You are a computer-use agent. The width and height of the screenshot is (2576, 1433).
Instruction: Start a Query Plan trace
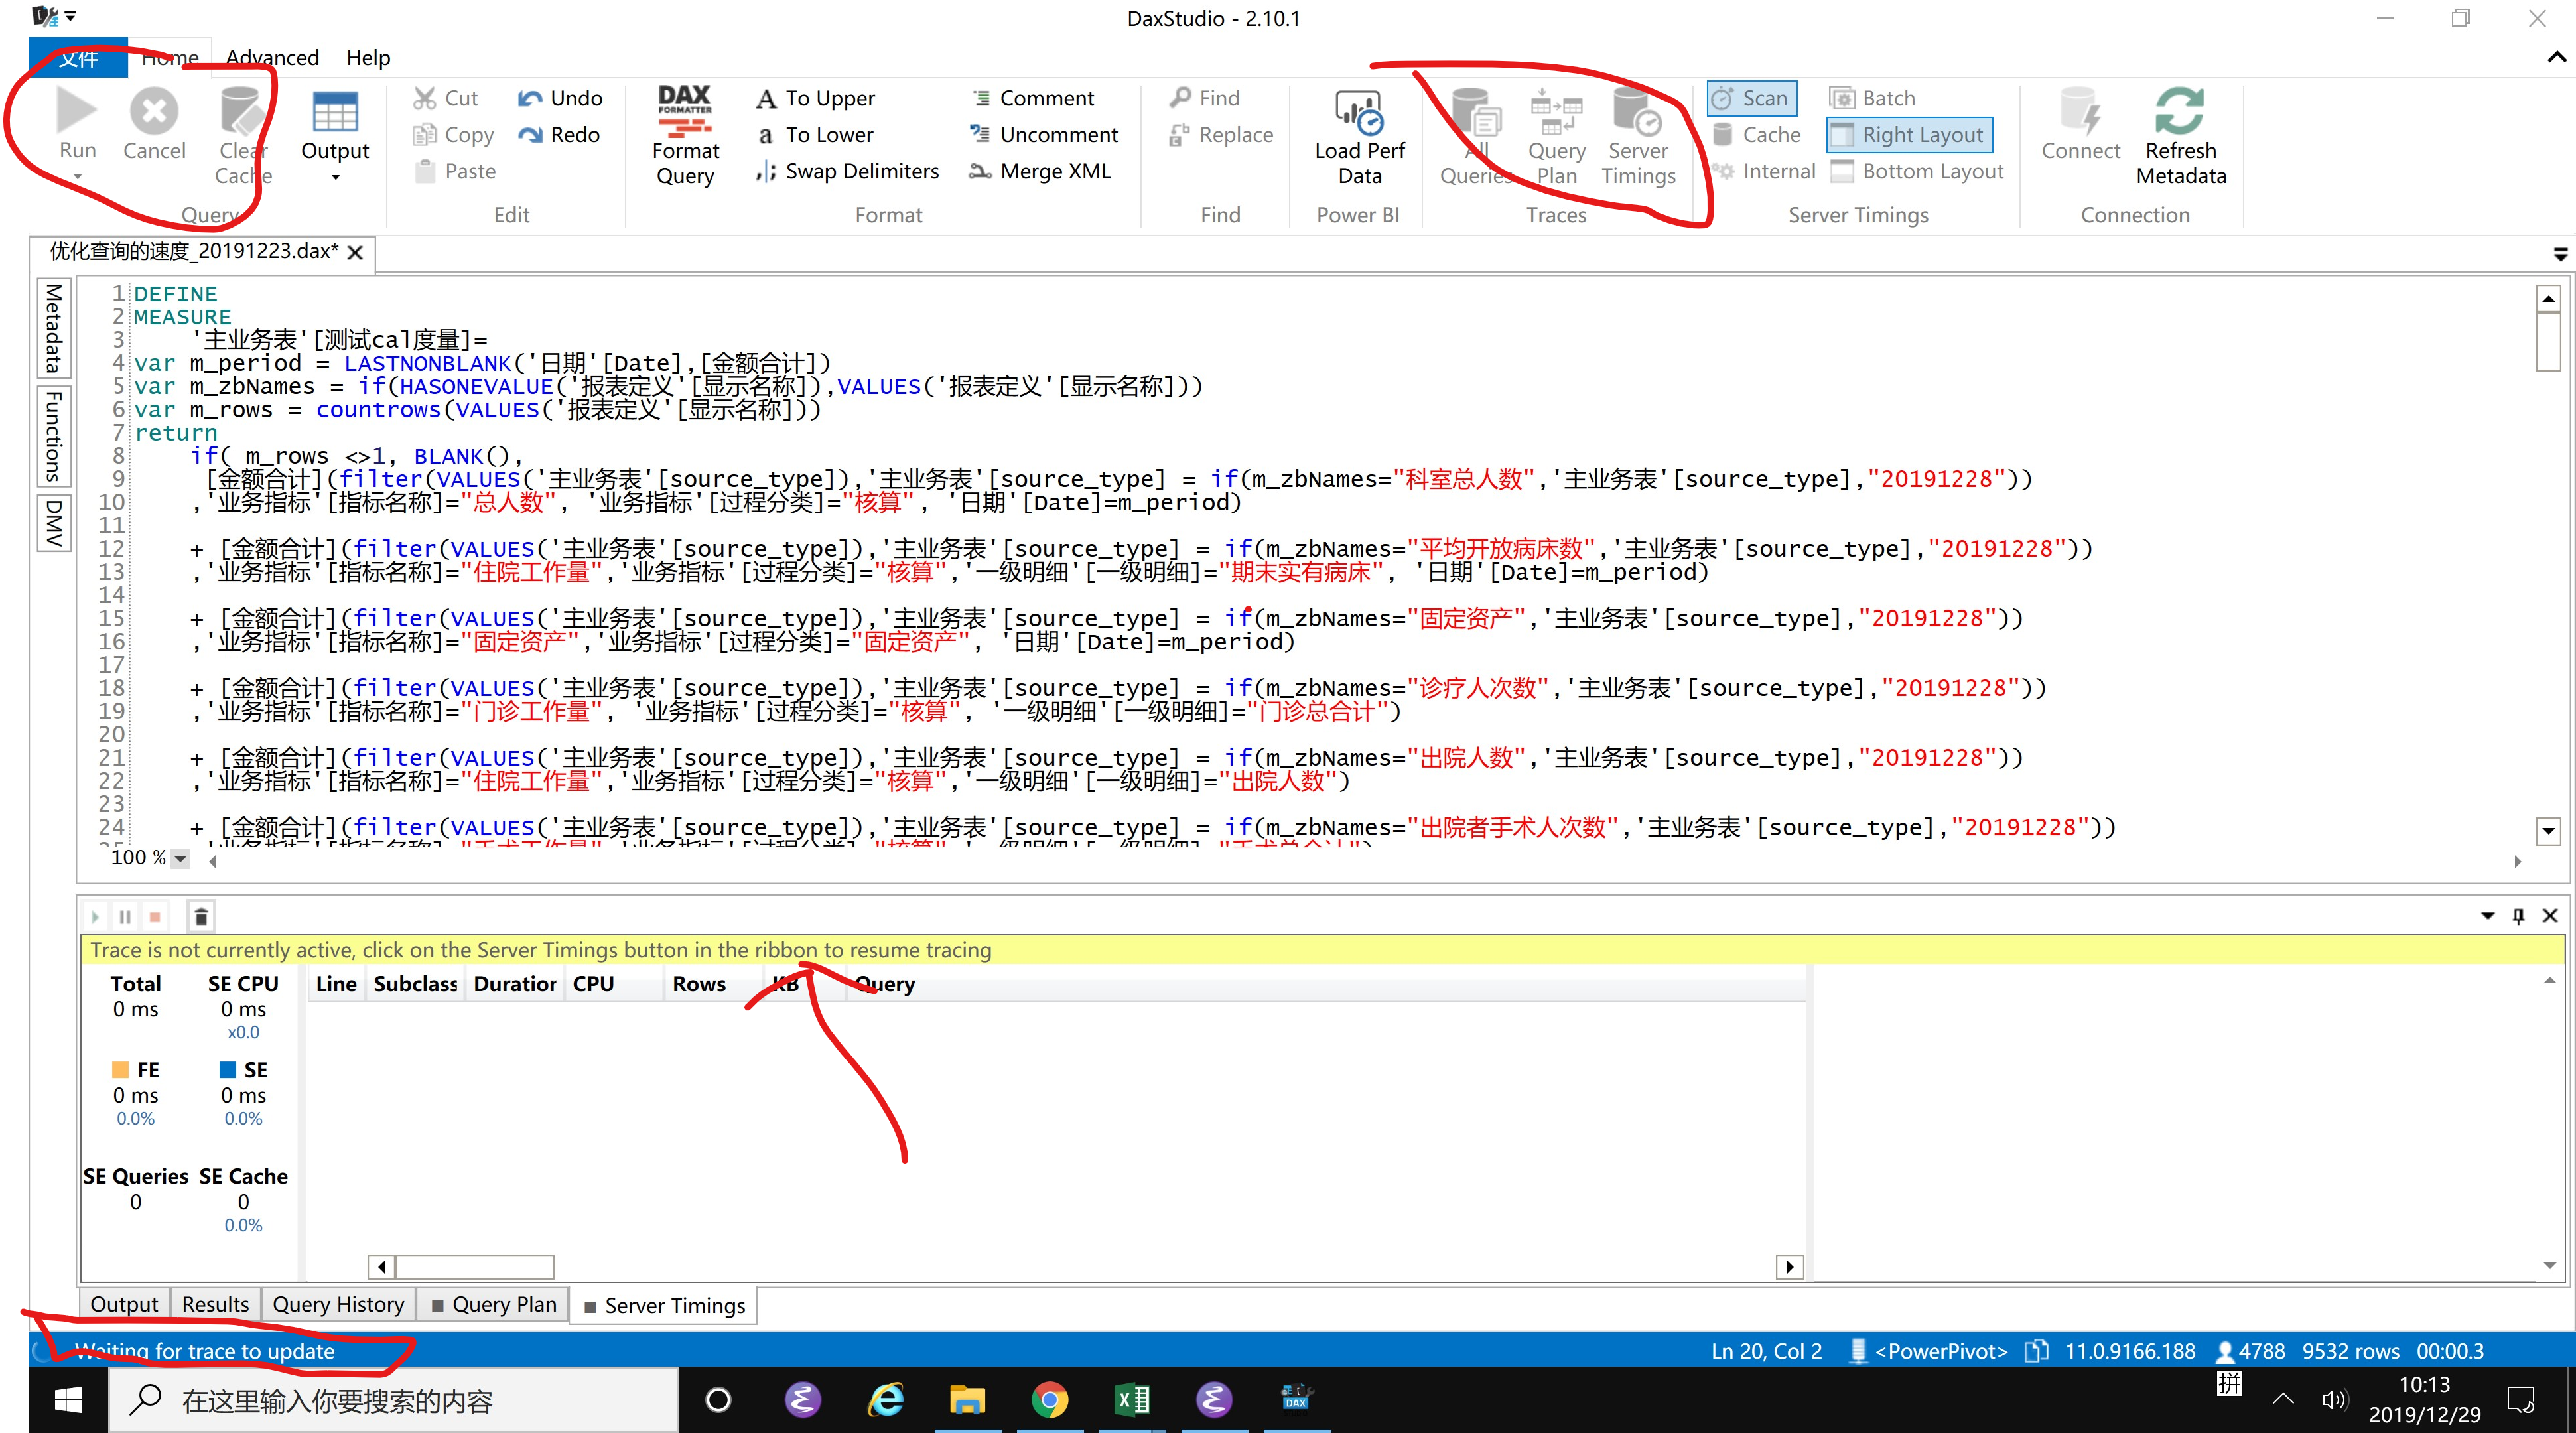point(1555,130)
